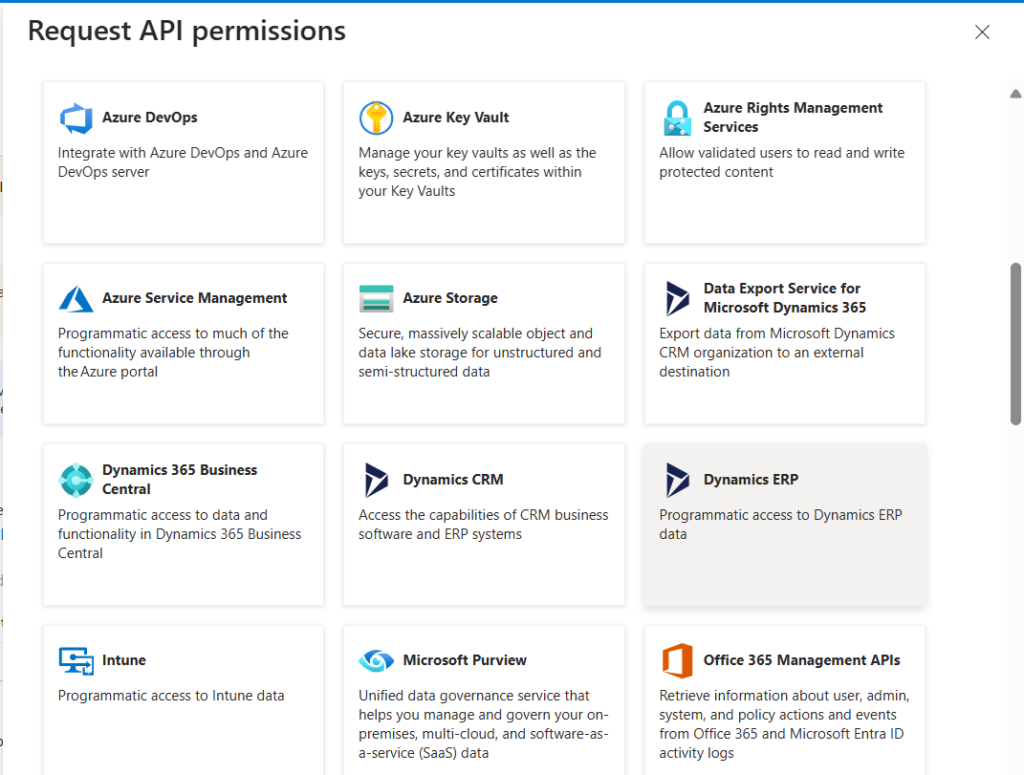
Task: Click the Dynamics CRM icon
Action: [376, 481]
